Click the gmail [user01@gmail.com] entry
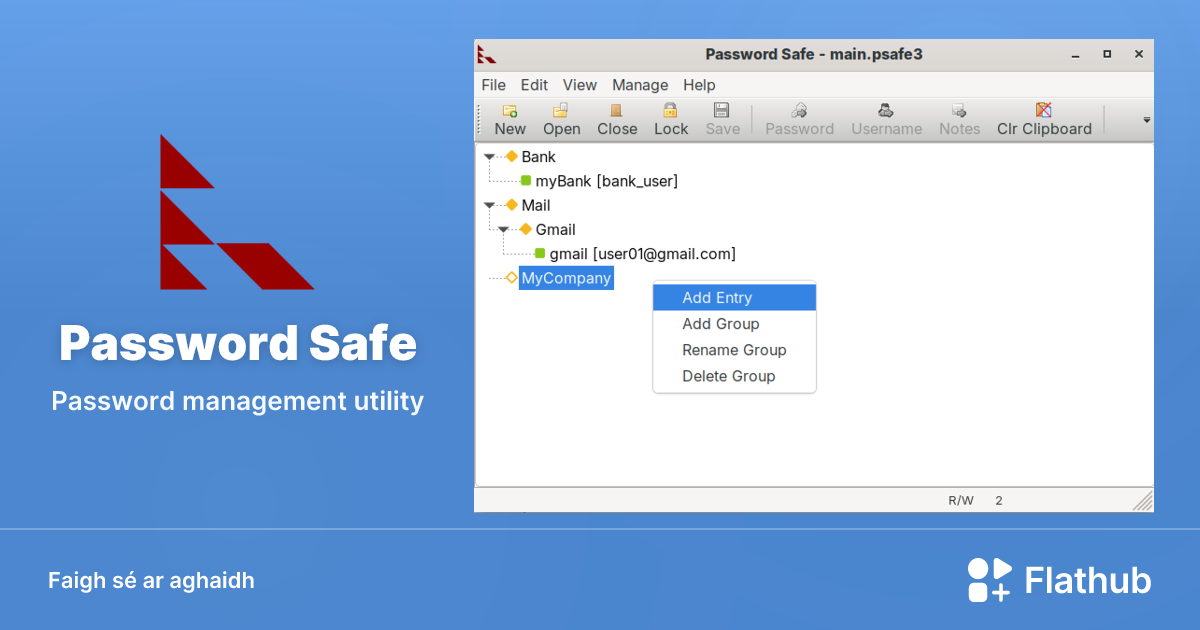 (x=642, y=253)
